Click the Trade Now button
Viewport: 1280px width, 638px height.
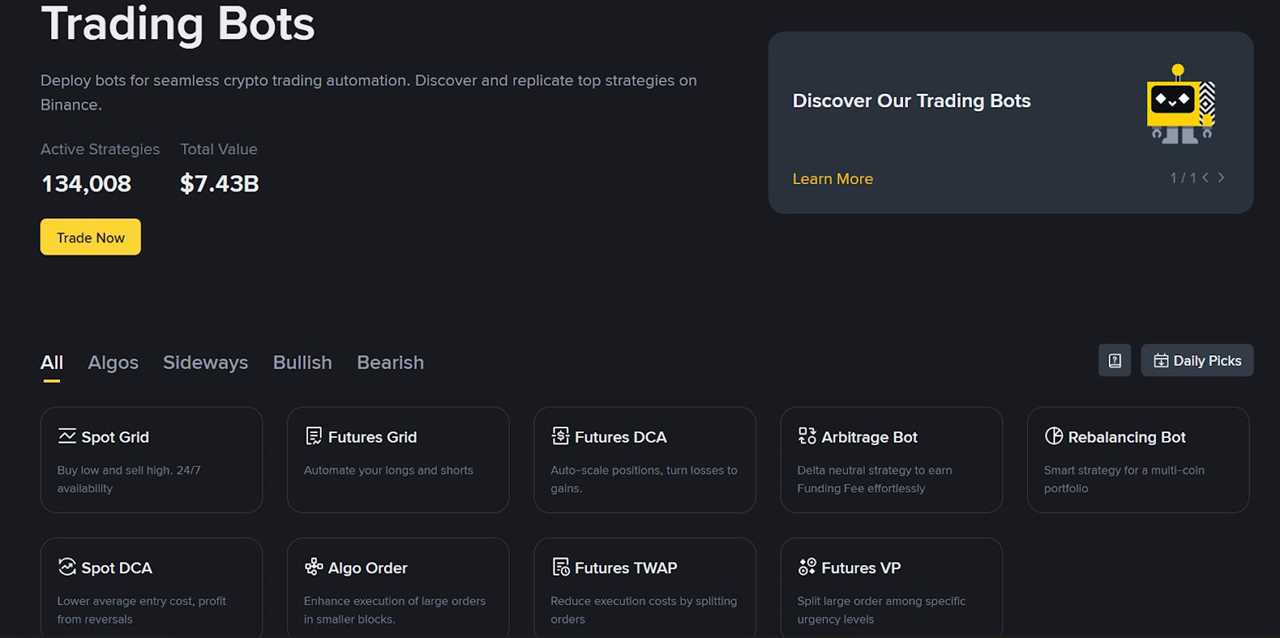point(90,237)
